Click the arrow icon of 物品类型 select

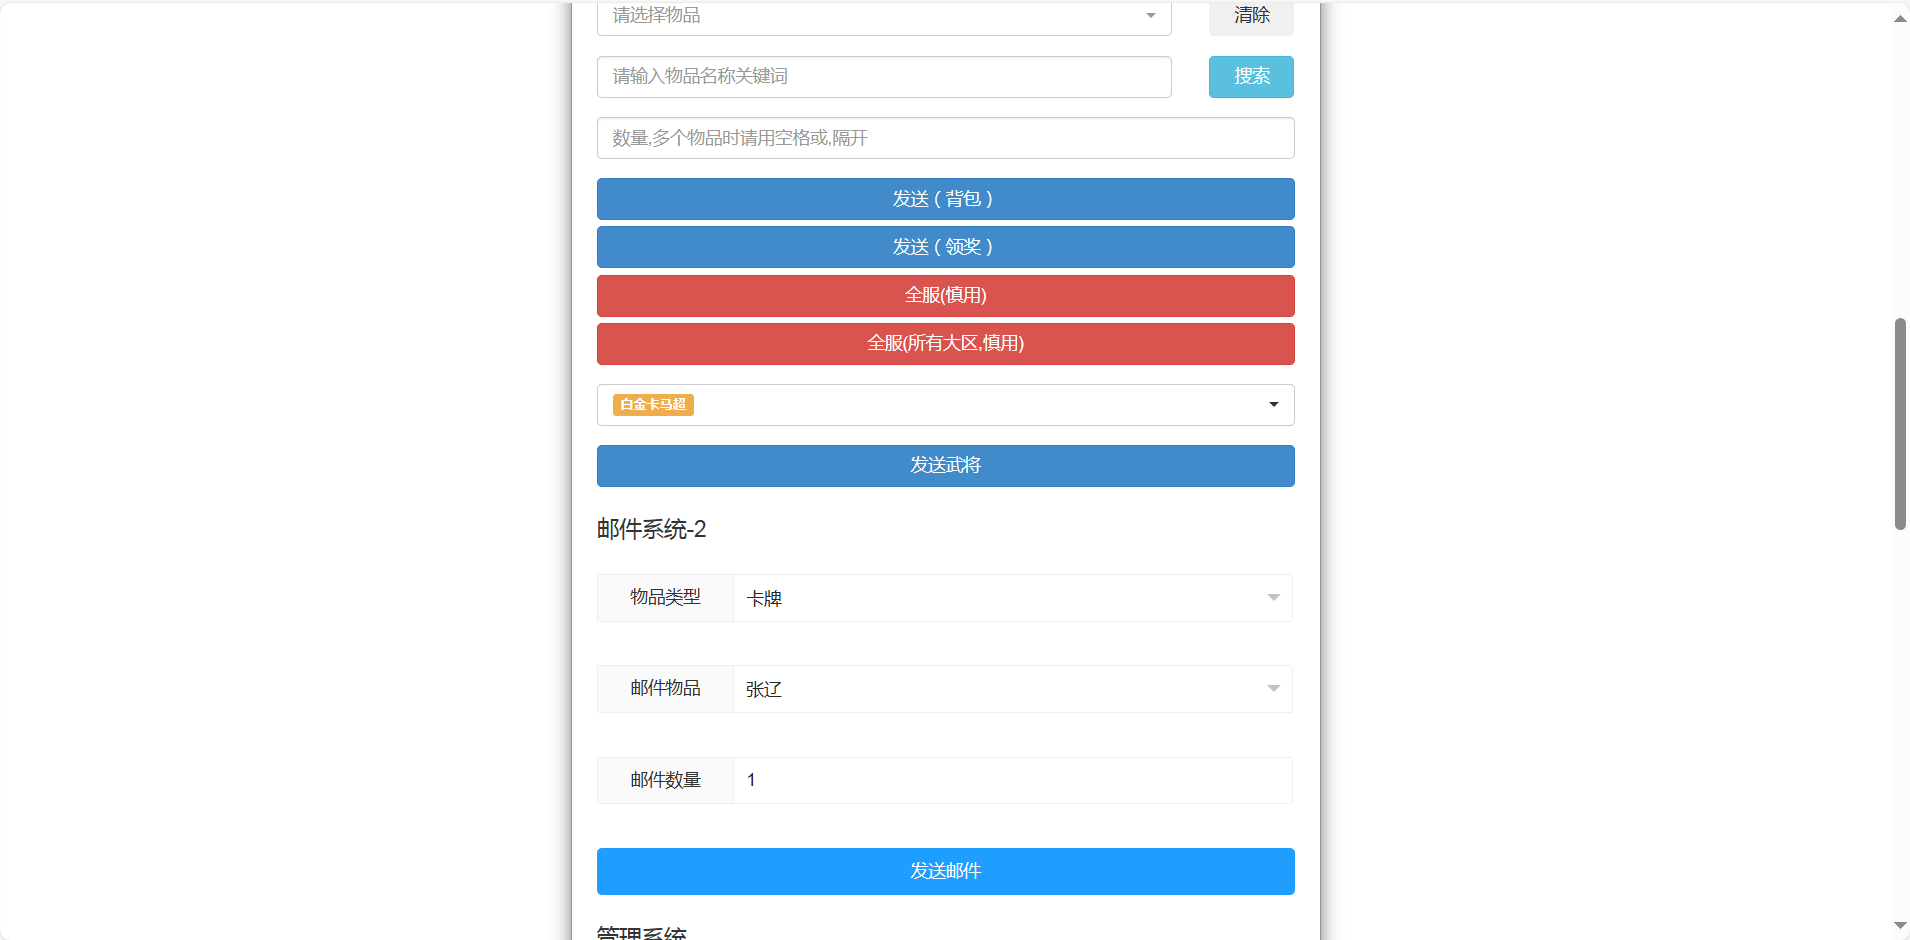pyautogui.click(x=1273, y=598)
